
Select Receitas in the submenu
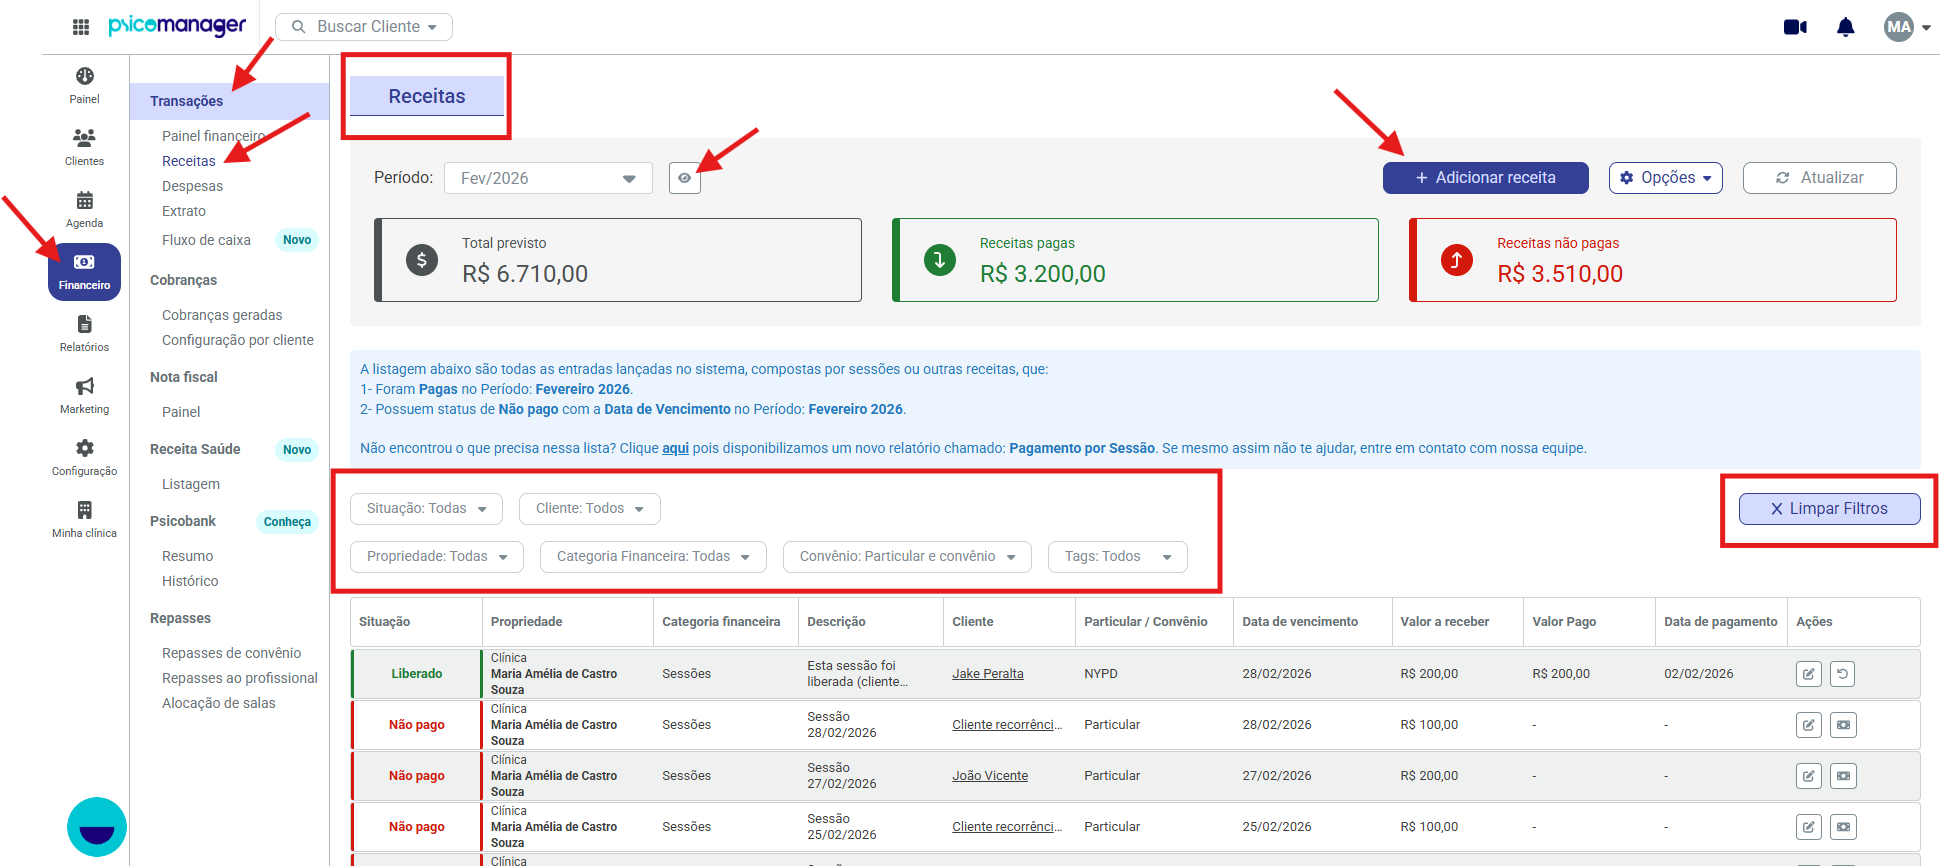tap(189, 161)
